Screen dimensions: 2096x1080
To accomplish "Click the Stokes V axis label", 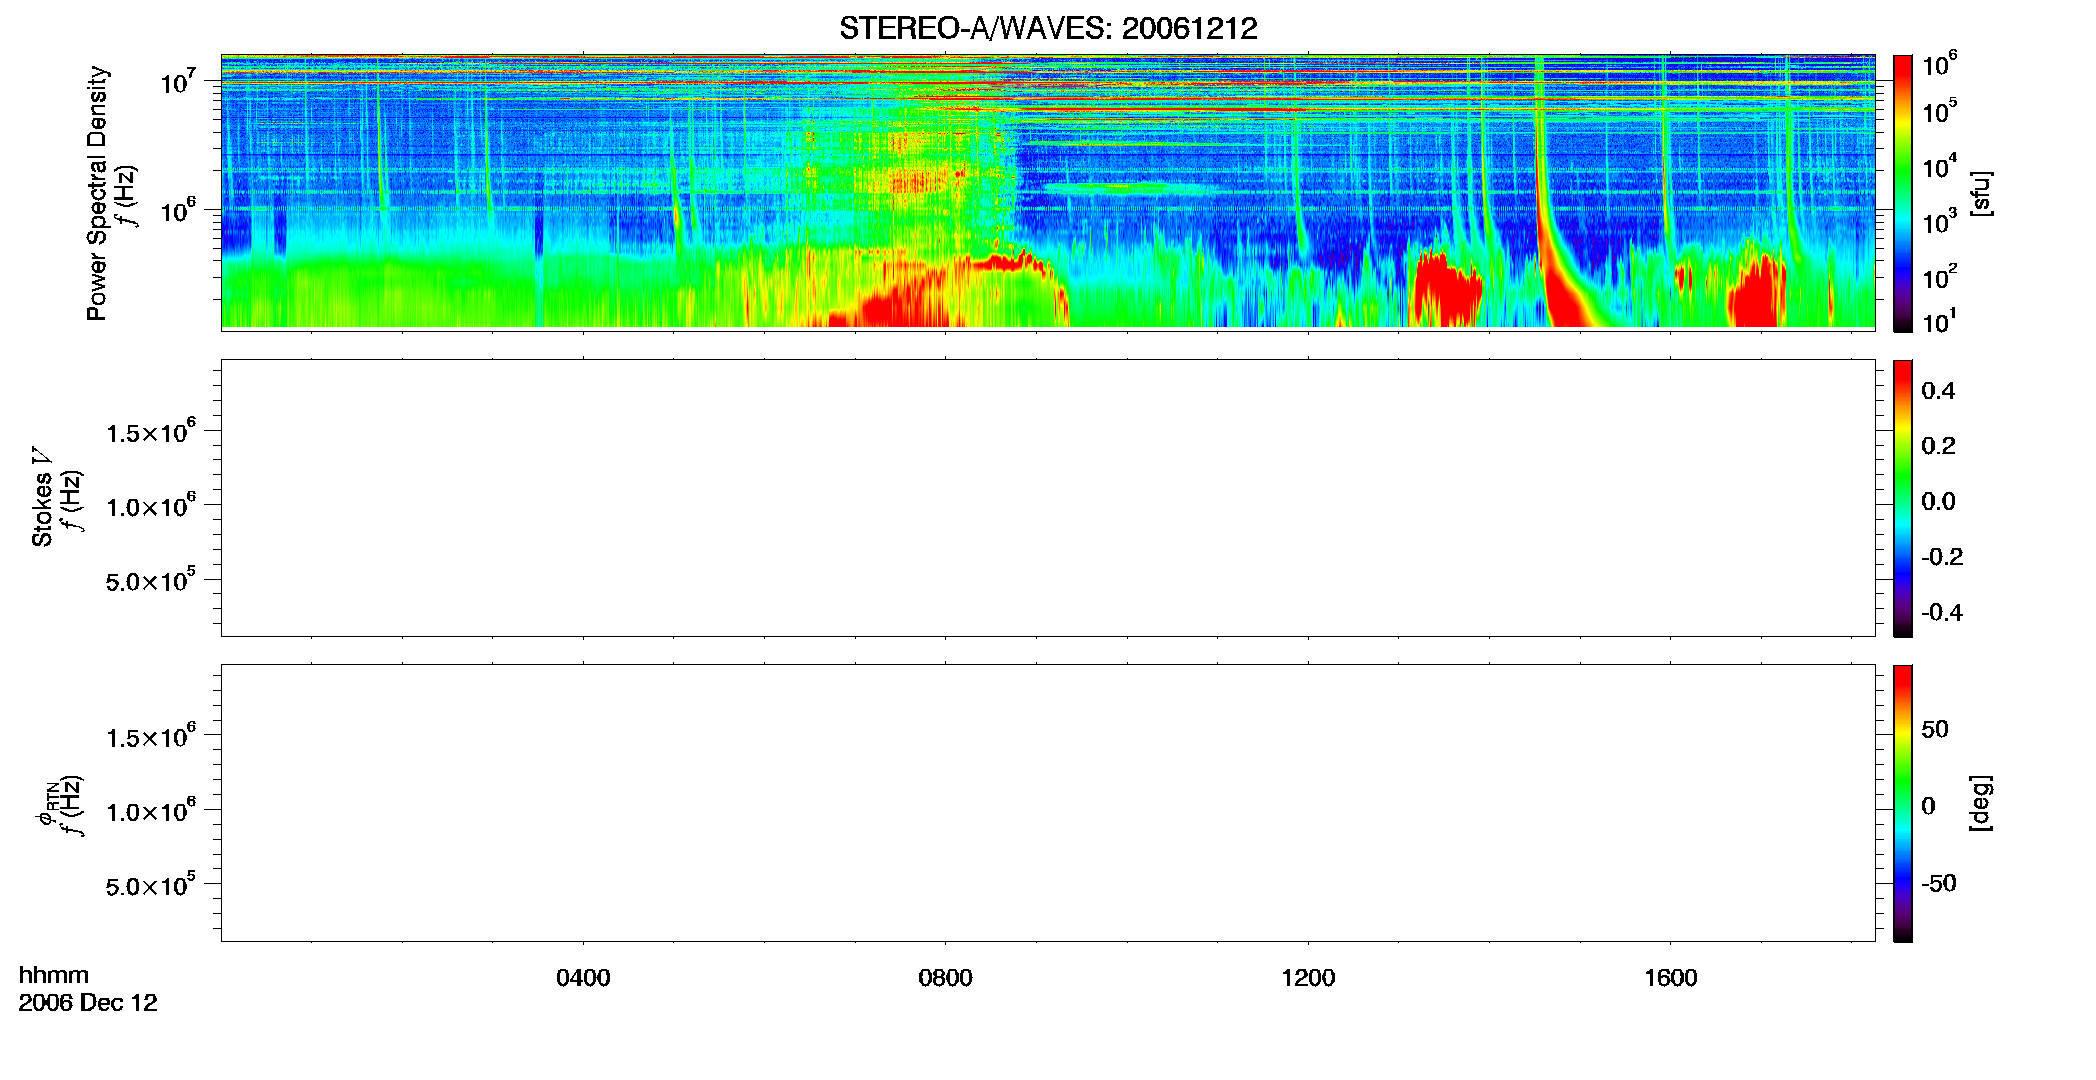I will (x=43, y=497).
